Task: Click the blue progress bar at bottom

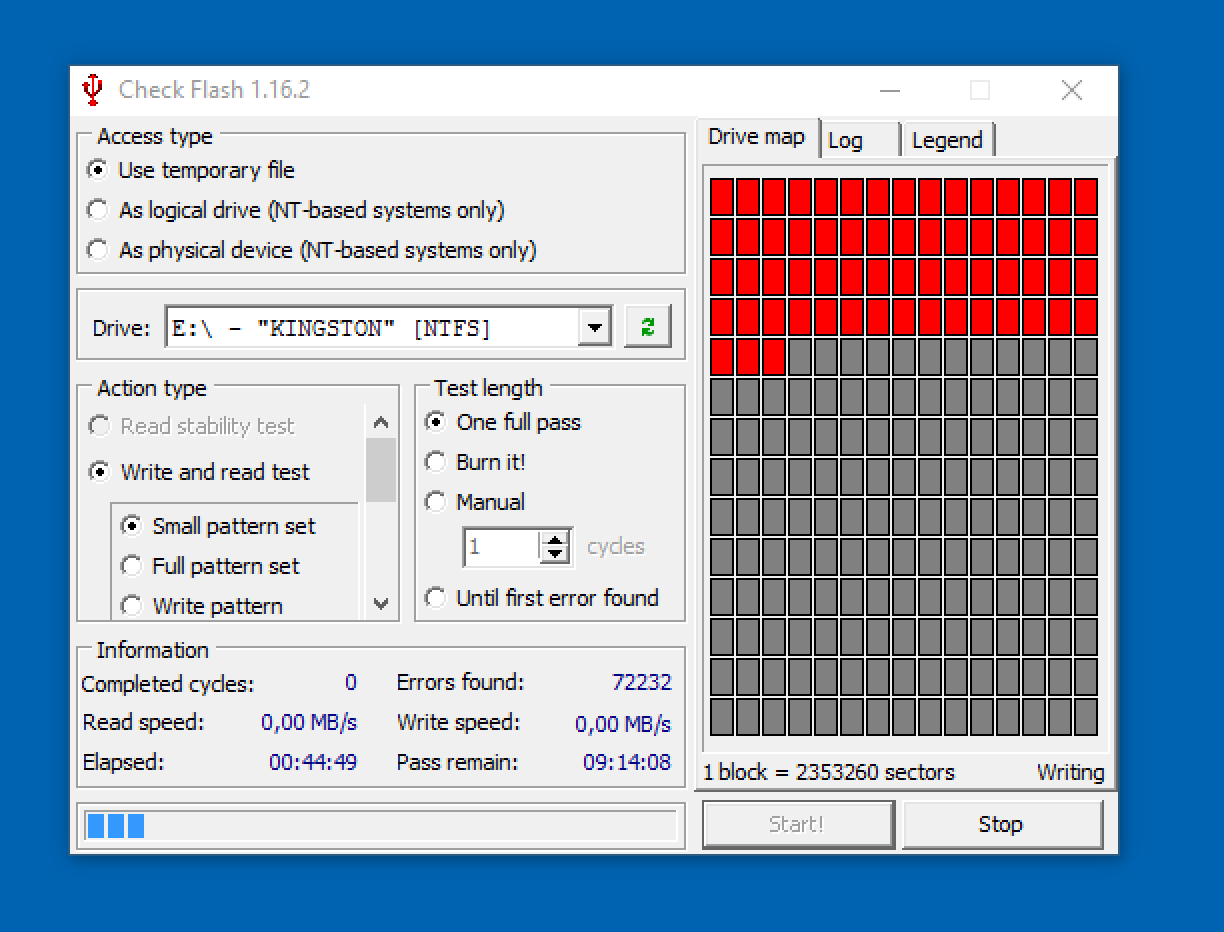Action: coord(381,825)
